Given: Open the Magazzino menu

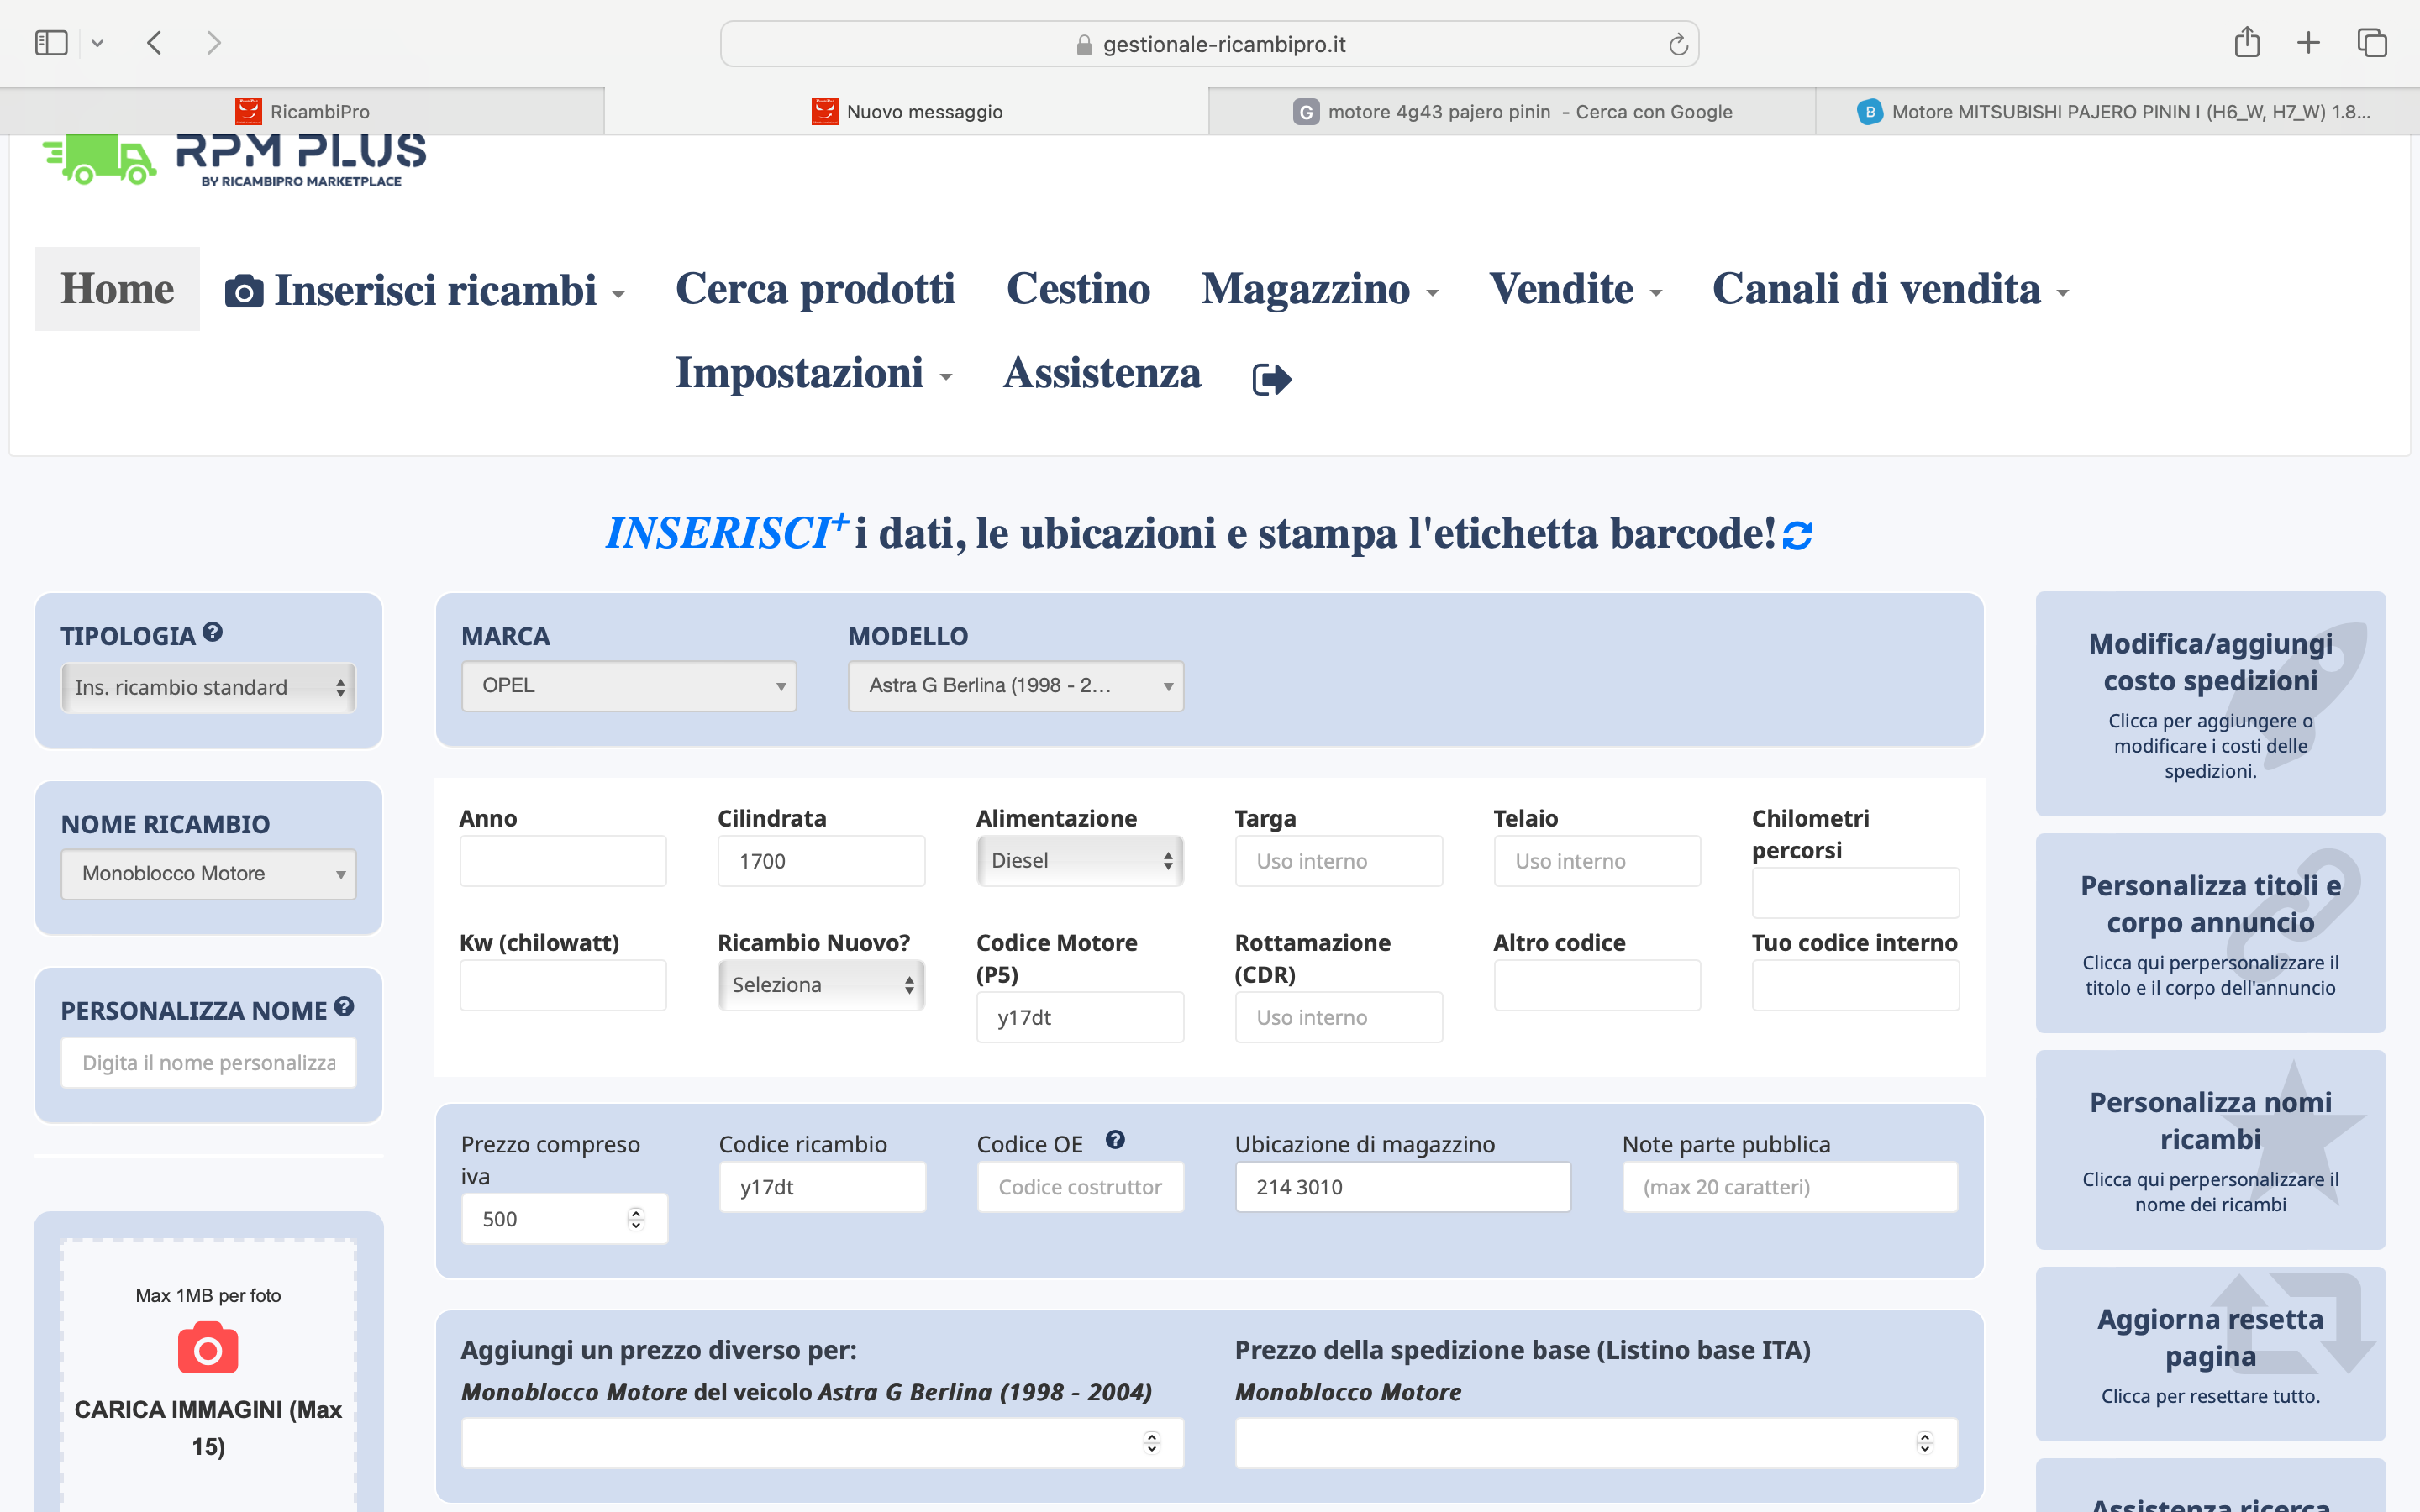Looking at the screenshot, I should (1320, 289).
